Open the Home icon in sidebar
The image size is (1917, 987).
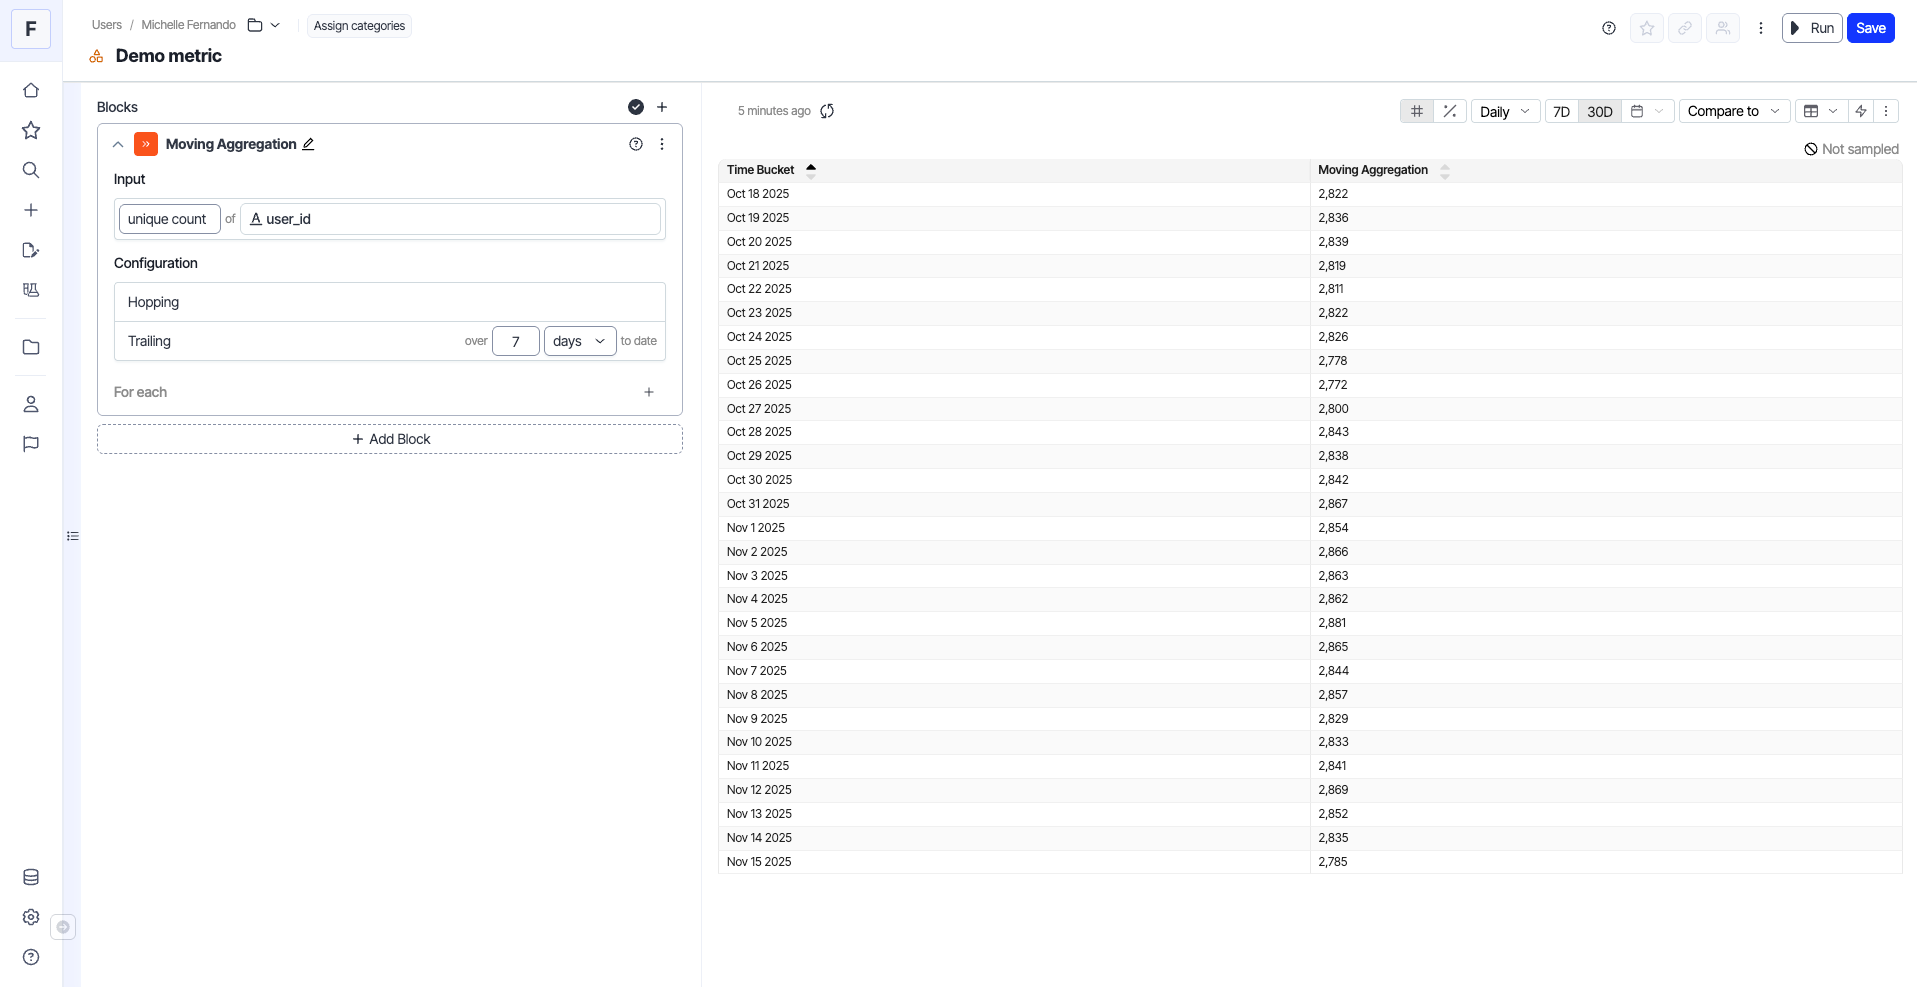point(31,90)
